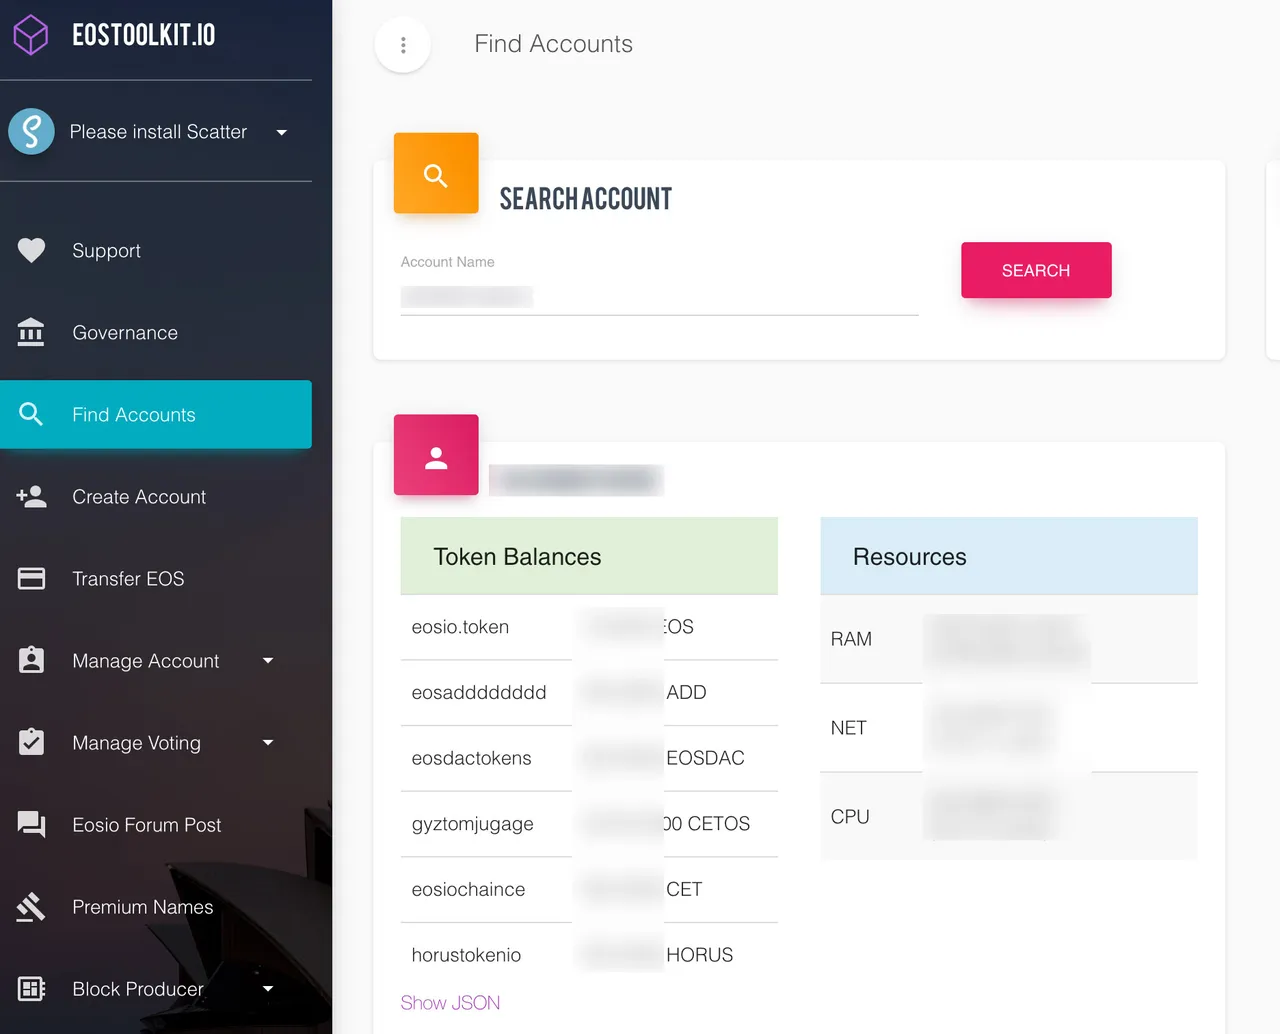The height and width of the screenshot is (1034, 1280).
Task: Click the Resources header
Action: tap(1009, 556)
